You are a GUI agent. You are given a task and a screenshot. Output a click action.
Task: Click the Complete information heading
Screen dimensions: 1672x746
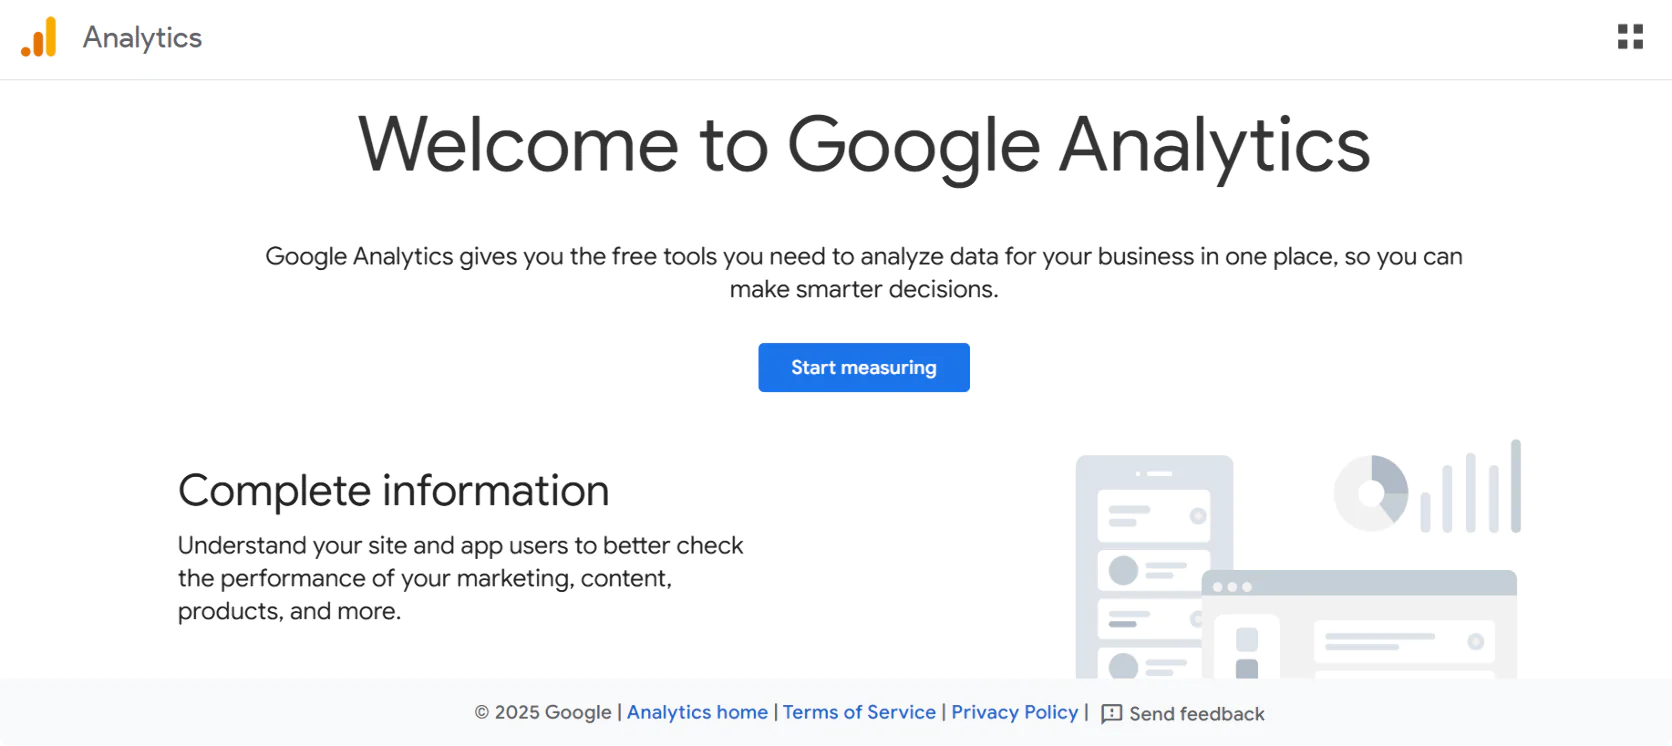tap(393, 491)
